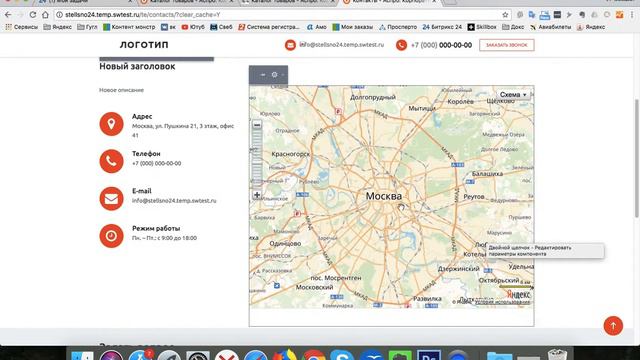The height and width of the screenshot is (360, 640).
Task: Click Балашиха on the map
Action: pyautogui.click(x=487, y=174)
